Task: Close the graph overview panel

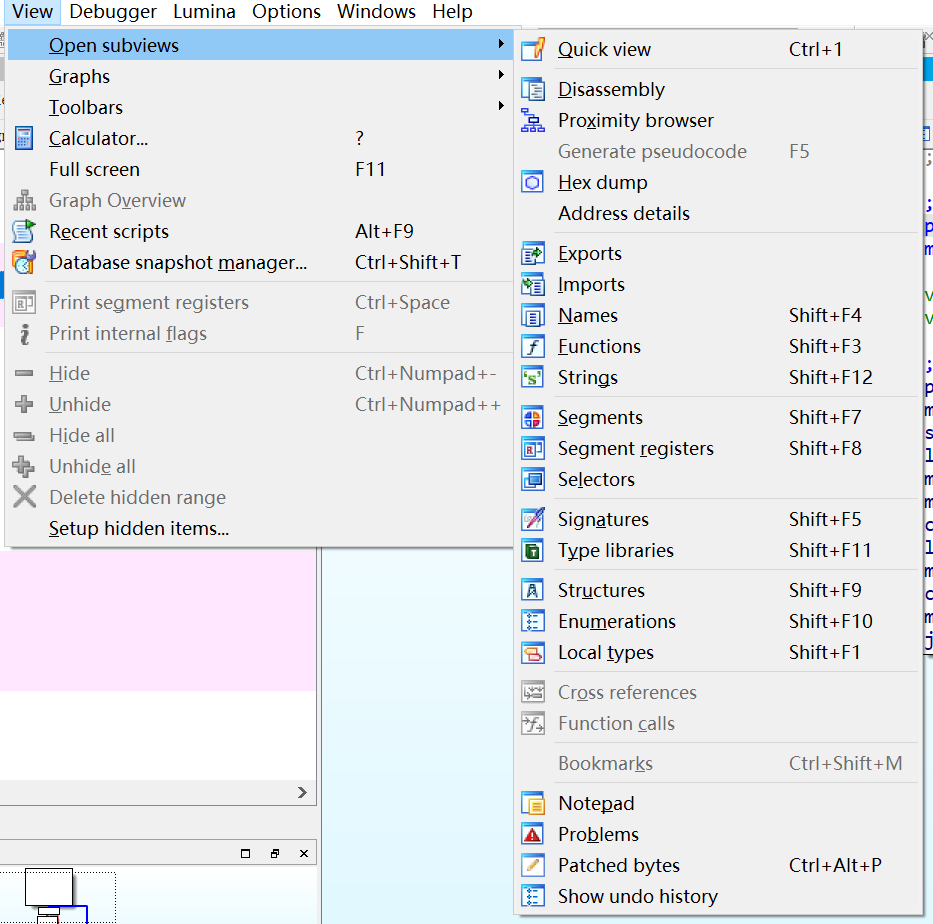Action: [303, 853]
